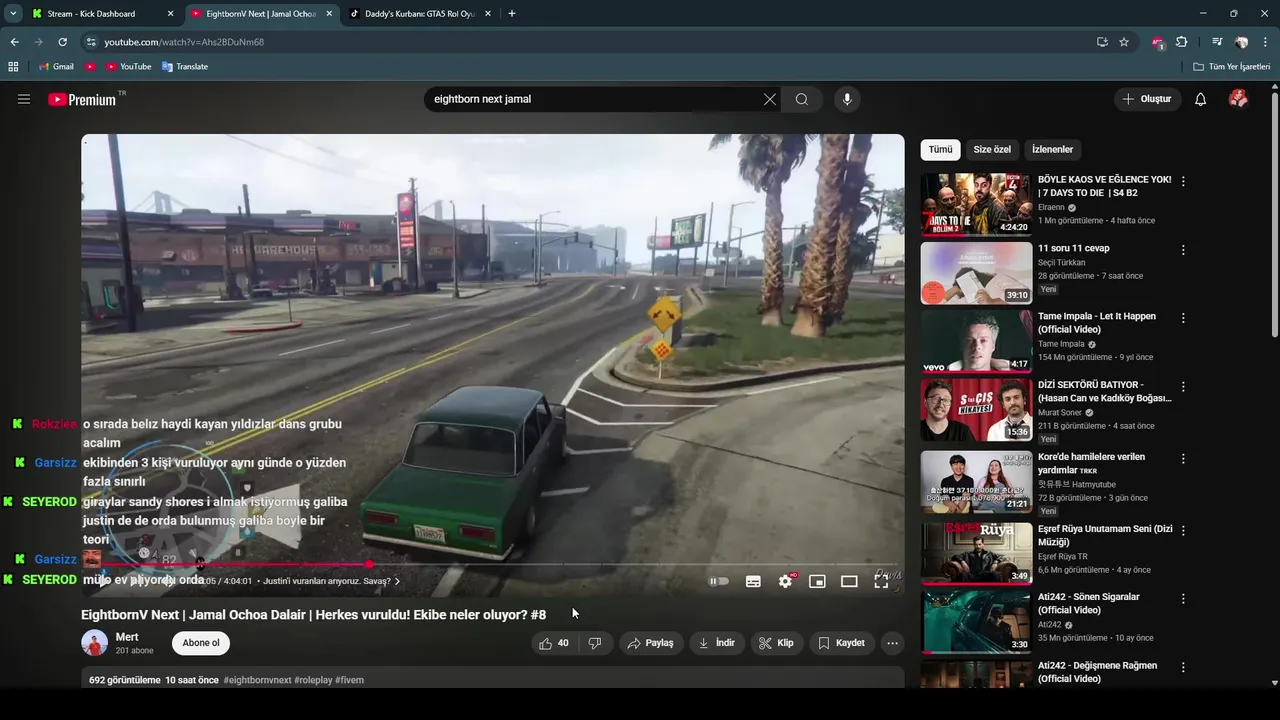Switch to theater mode view
The height and width of the screenshot is (720, 1280).
[849, 581]
